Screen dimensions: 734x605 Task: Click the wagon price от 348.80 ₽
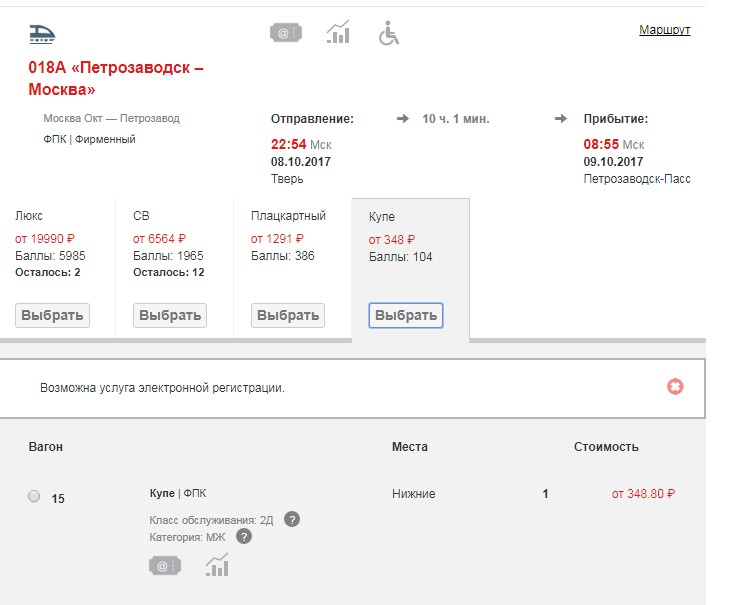[x=642, y=493]
